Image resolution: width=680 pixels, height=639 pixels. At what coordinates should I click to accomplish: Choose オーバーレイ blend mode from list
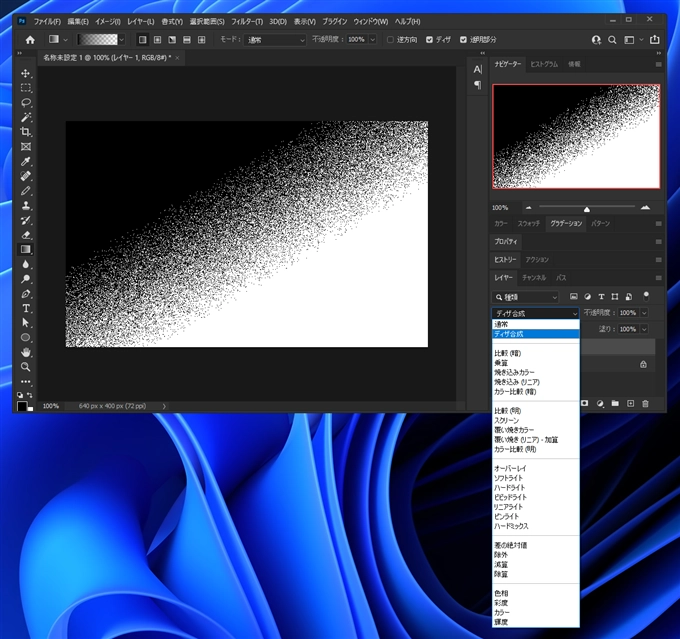512,468
